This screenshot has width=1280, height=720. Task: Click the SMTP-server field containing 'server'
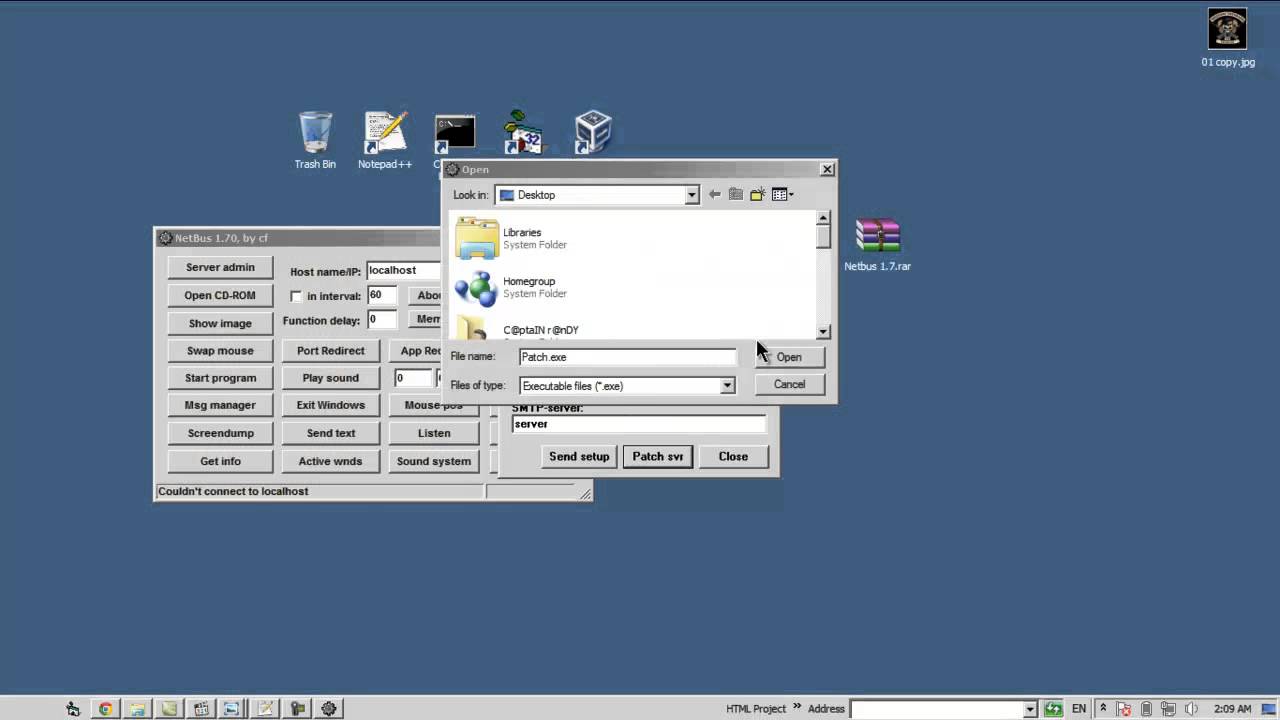click(x=639, y=424)
